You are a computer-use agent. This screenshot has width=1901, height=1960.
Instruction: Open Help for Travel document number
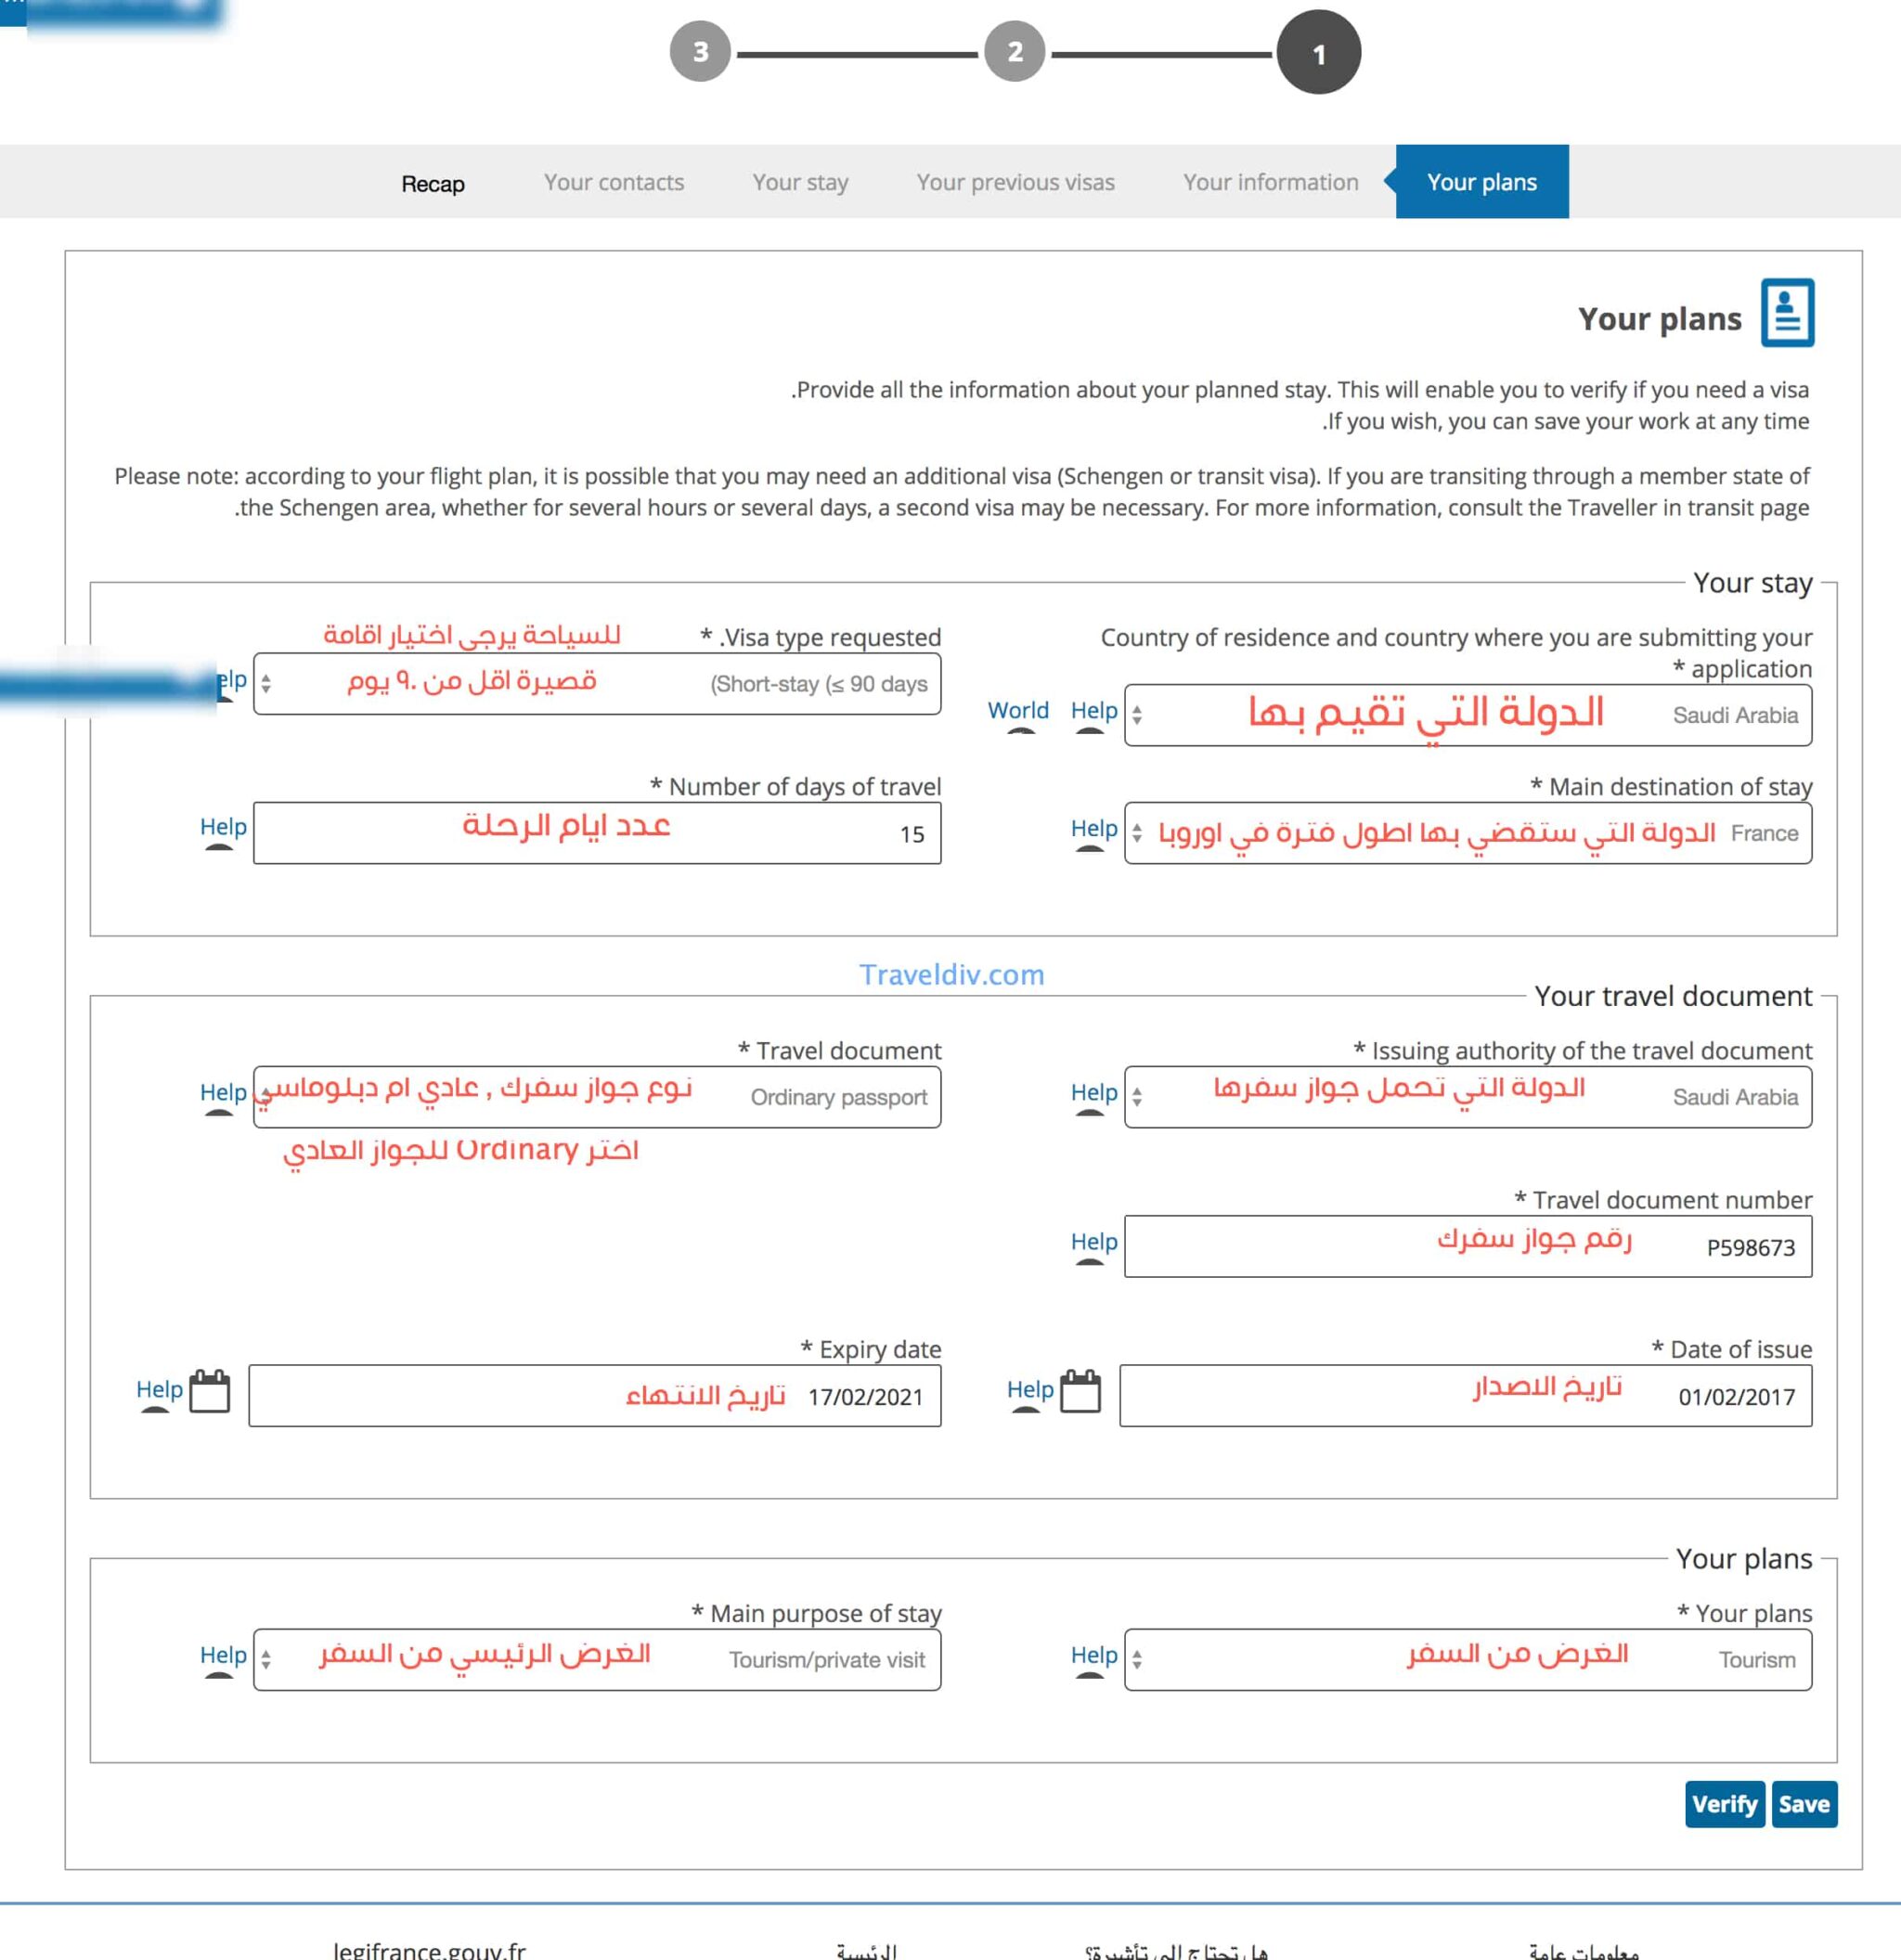point(1094,1241)
